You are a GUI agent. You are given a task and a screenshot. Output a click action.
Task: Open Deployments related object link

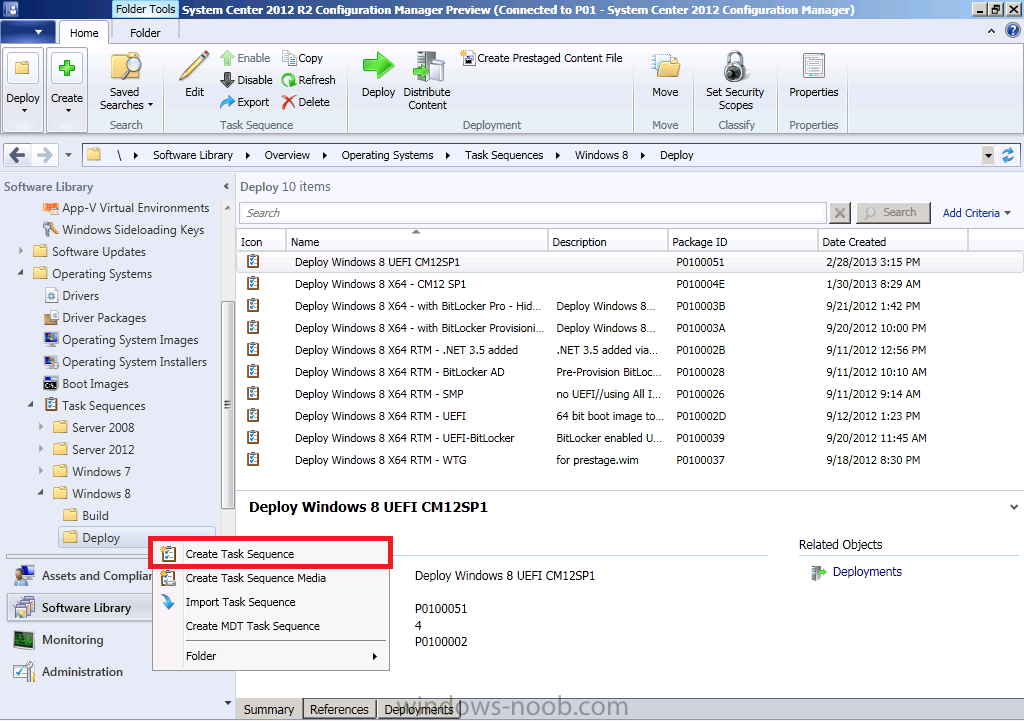point(867,572)
